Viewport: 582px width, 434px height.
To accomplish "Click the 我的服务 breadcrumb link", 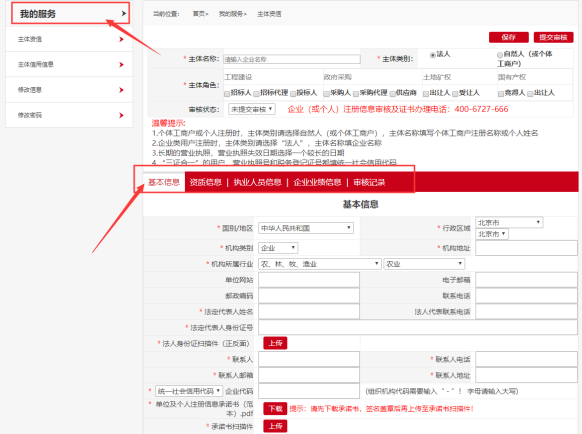I will click(231, 14).
